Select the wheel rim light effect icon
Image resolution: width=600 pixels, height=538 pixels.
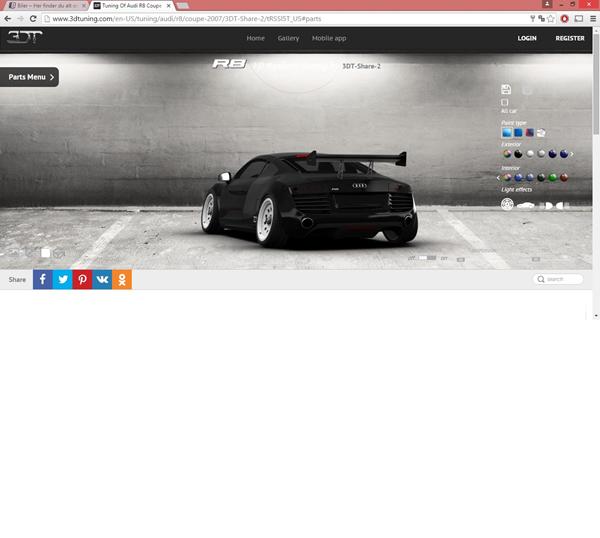(x=507, y=204)
